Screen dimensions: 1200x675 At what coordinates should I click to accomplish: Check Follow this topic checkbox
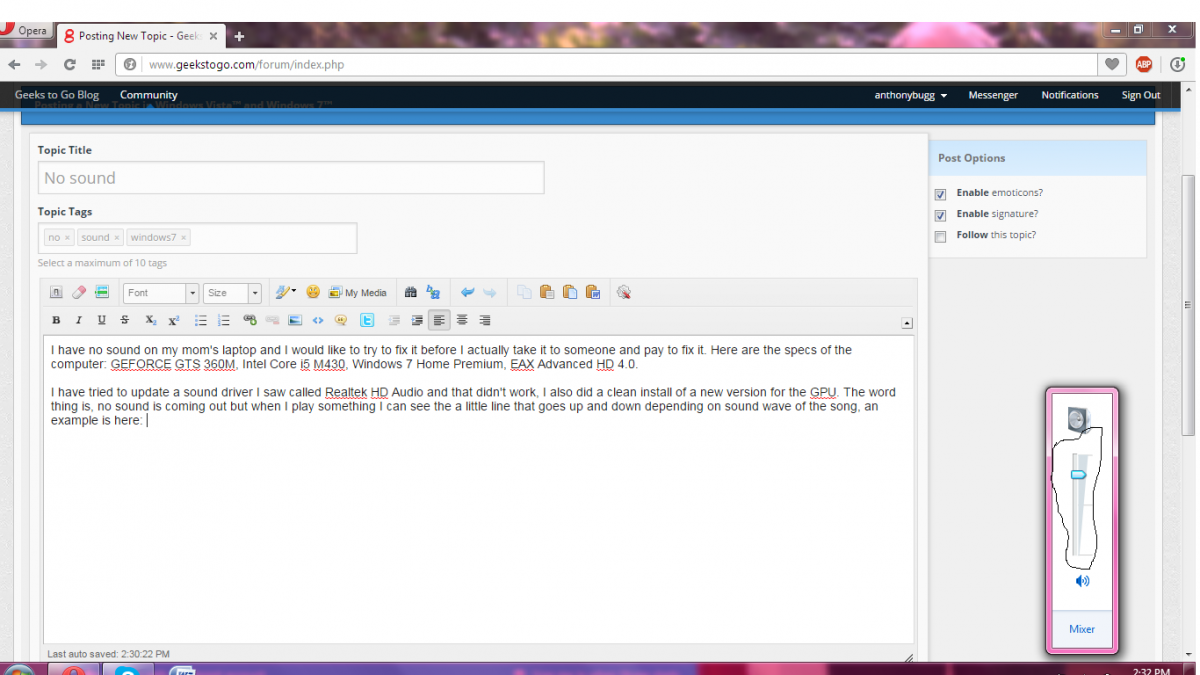click(x=940, y=237)
